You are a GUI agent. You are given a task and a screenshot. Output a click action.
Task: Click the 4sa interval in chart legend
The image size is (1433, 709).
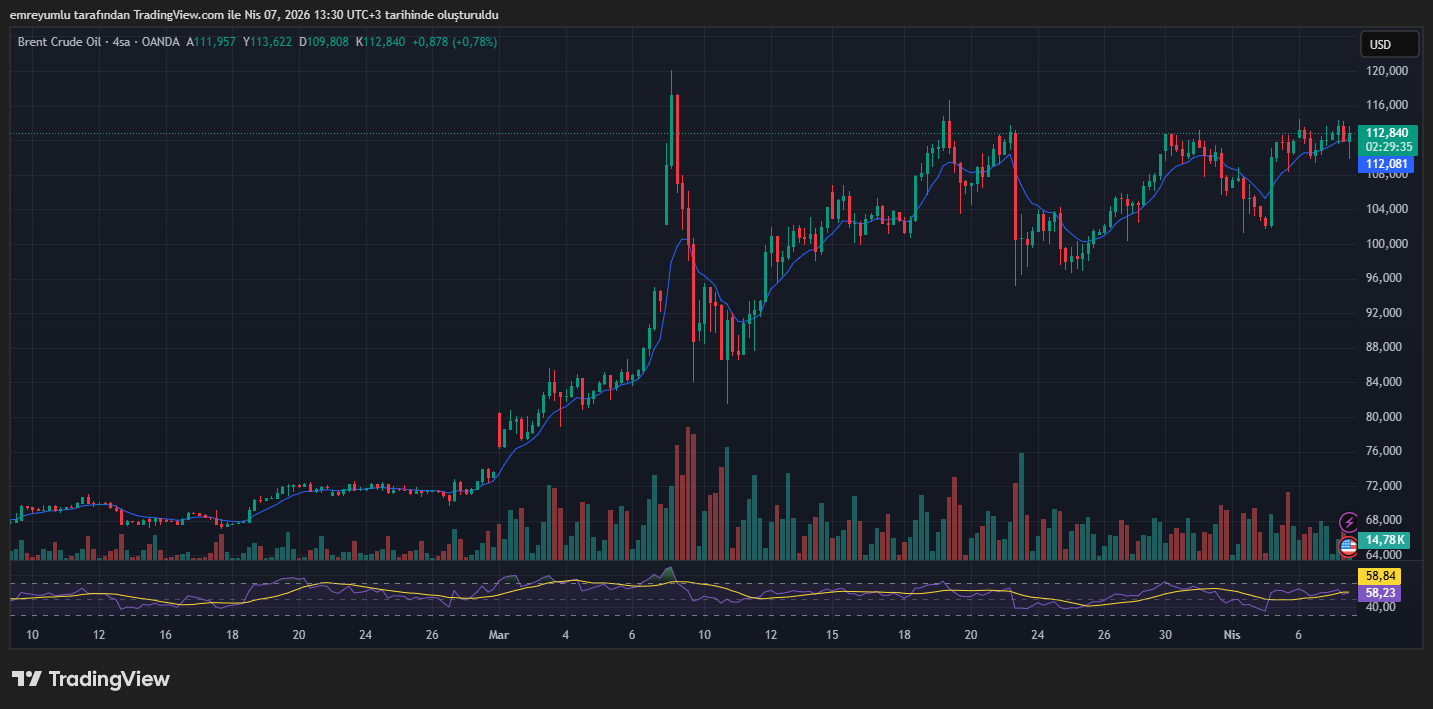coord(122,42)
